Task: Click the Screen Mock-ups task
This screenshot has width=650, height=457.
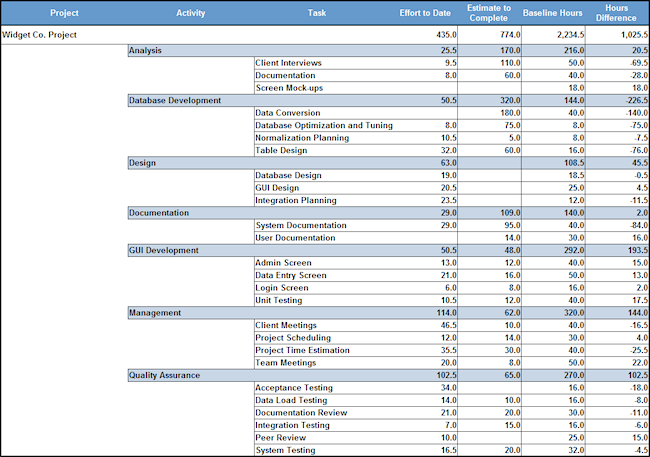Action: (x=289, y=88)
